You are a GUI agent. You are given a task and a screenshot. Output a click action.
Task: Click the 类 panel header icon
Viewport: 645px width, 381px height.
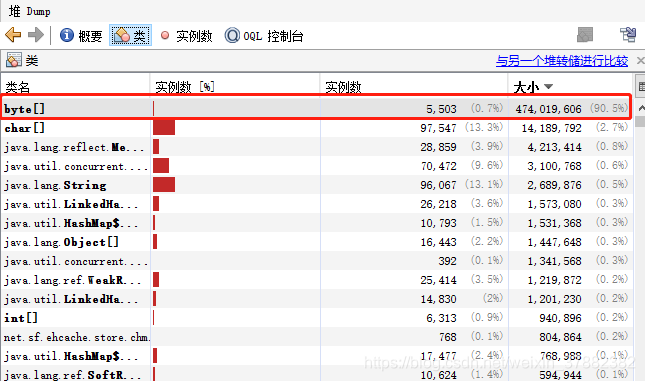coord(14,60)
